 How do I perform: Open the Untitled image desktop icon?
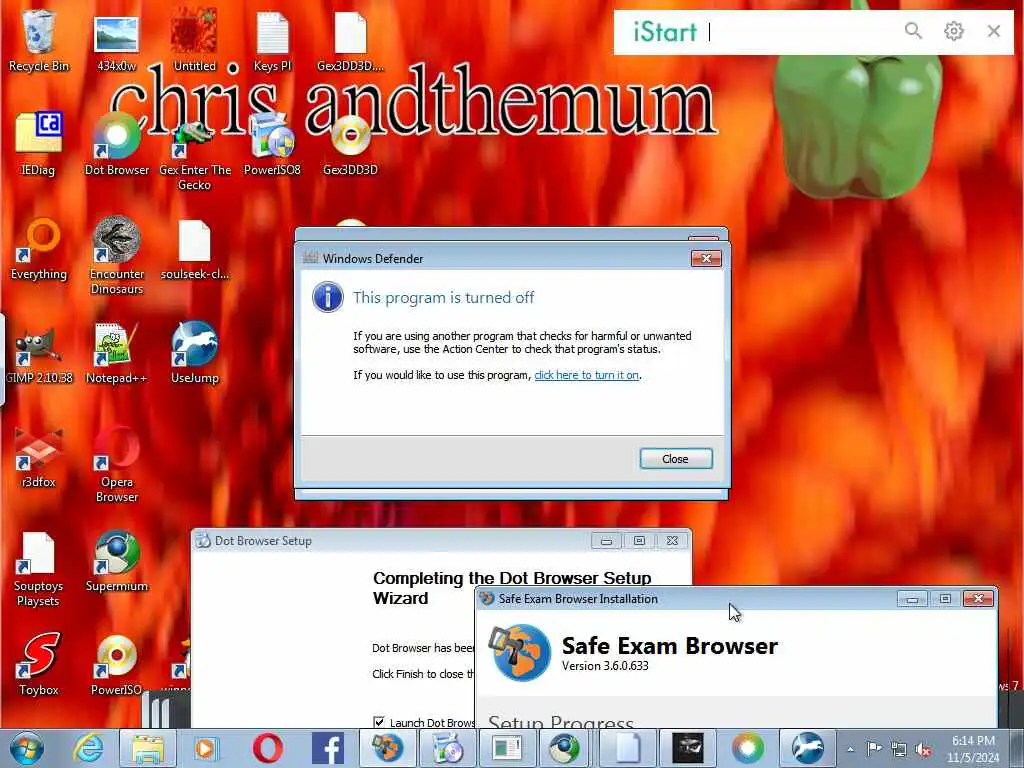tap(194, 40)
